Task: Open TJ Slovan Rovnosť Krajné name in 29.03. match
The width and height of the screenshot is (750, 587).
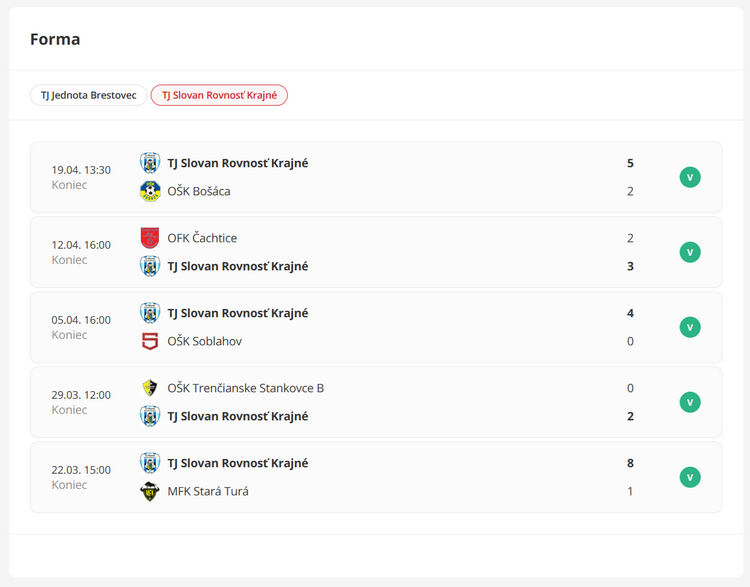Action: point(238,416)
